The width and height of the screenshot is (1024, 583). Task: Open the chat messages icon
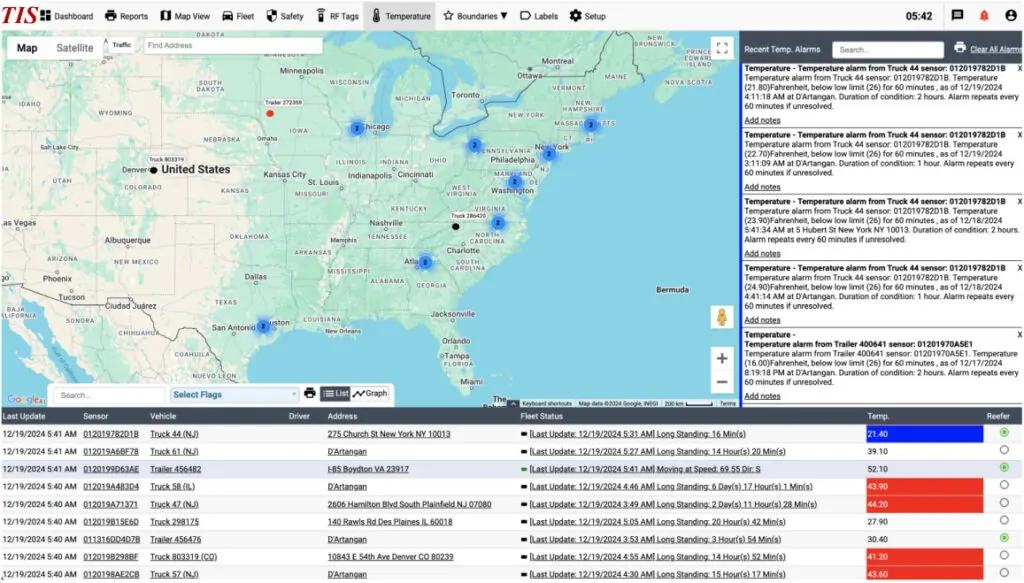tap(957, 16)
